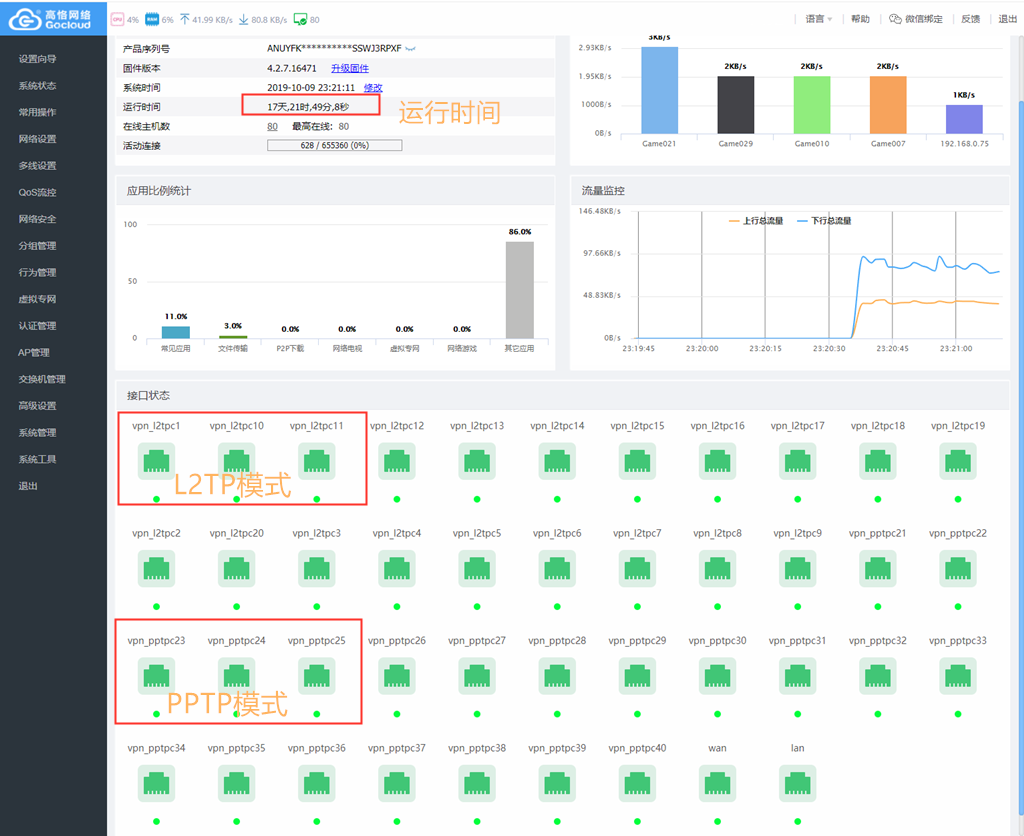Screen dimensions: 1024x836
Task: Click the online hosts count 80 link
Action: pyautogui.click(x=272, y=127)
